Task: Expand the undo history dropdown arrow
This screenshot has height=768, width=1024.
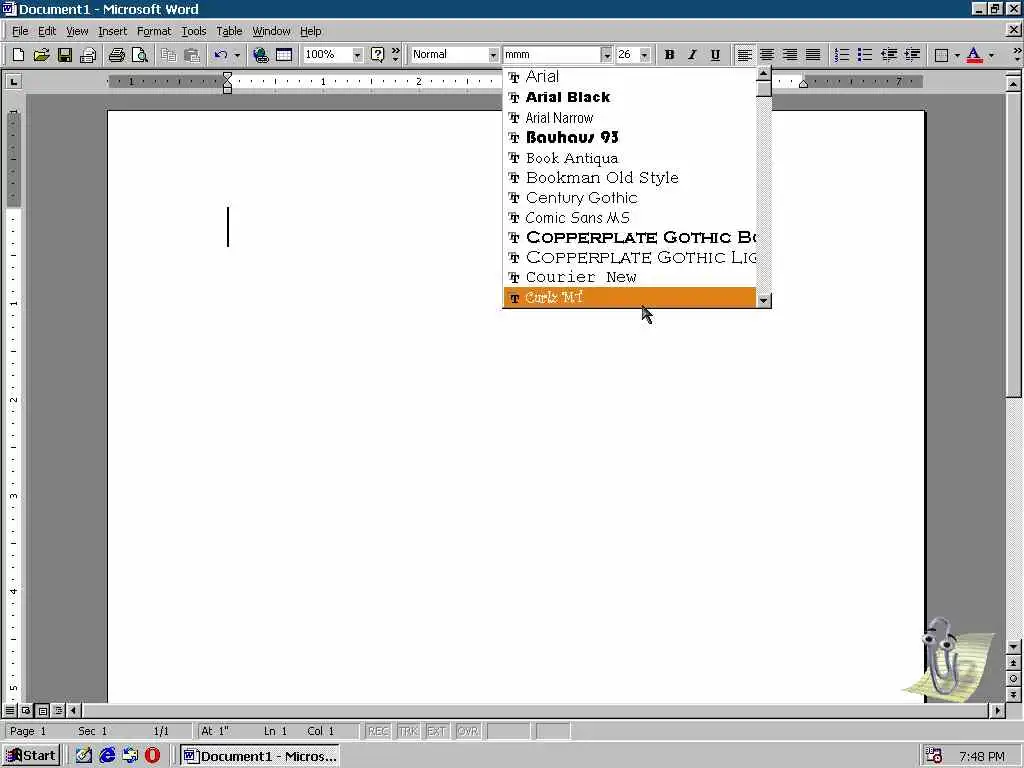Action: click(x=237, y=55)
